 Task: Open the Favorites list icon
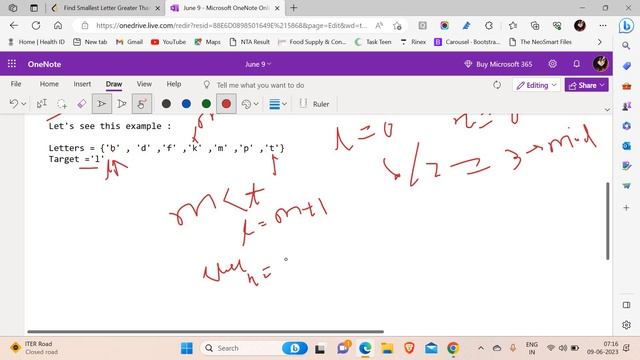(x=513, y=25)
